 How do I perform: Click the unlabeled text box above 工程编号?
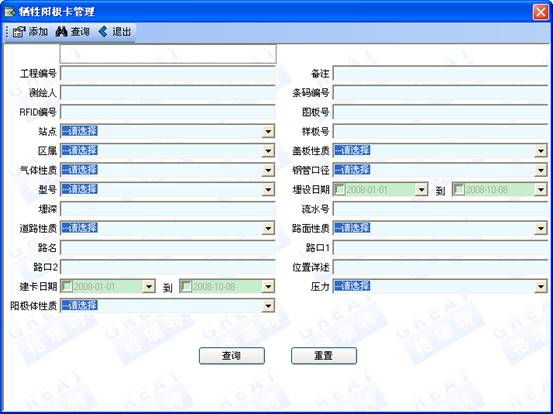click(x=168, y=54)
